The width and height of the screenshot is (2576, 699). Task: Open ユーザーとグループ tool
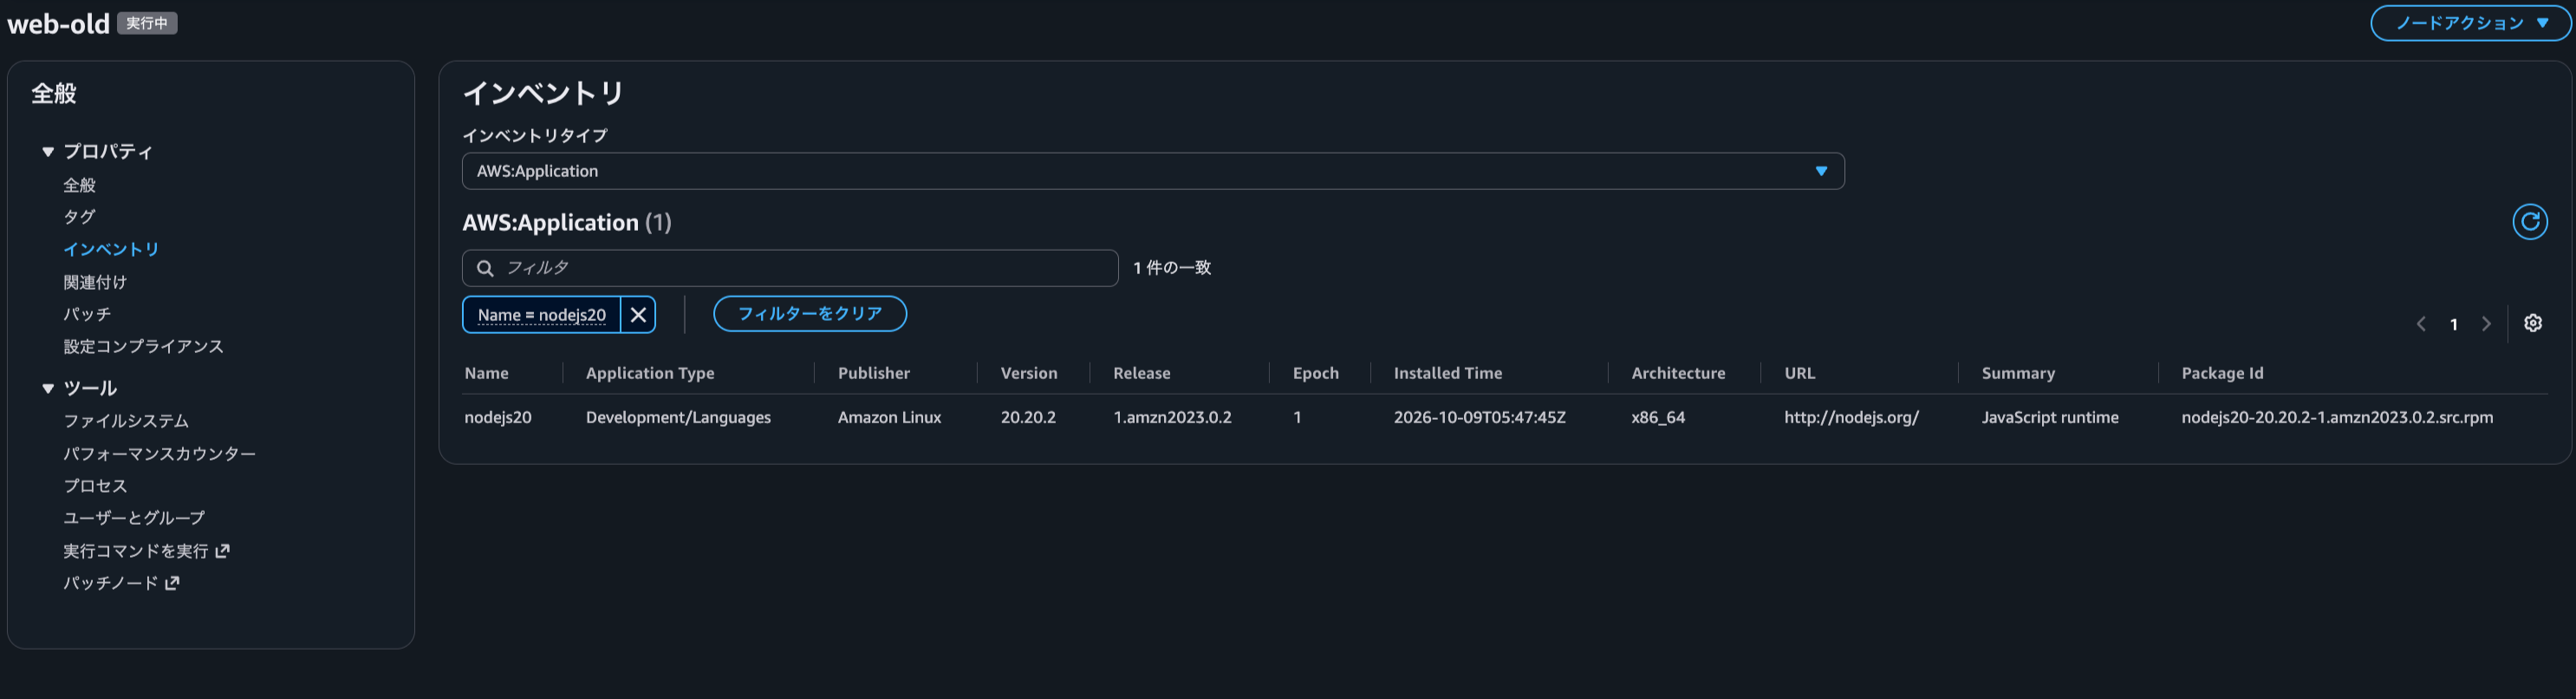pyautogui.click(x=134, y=518)
